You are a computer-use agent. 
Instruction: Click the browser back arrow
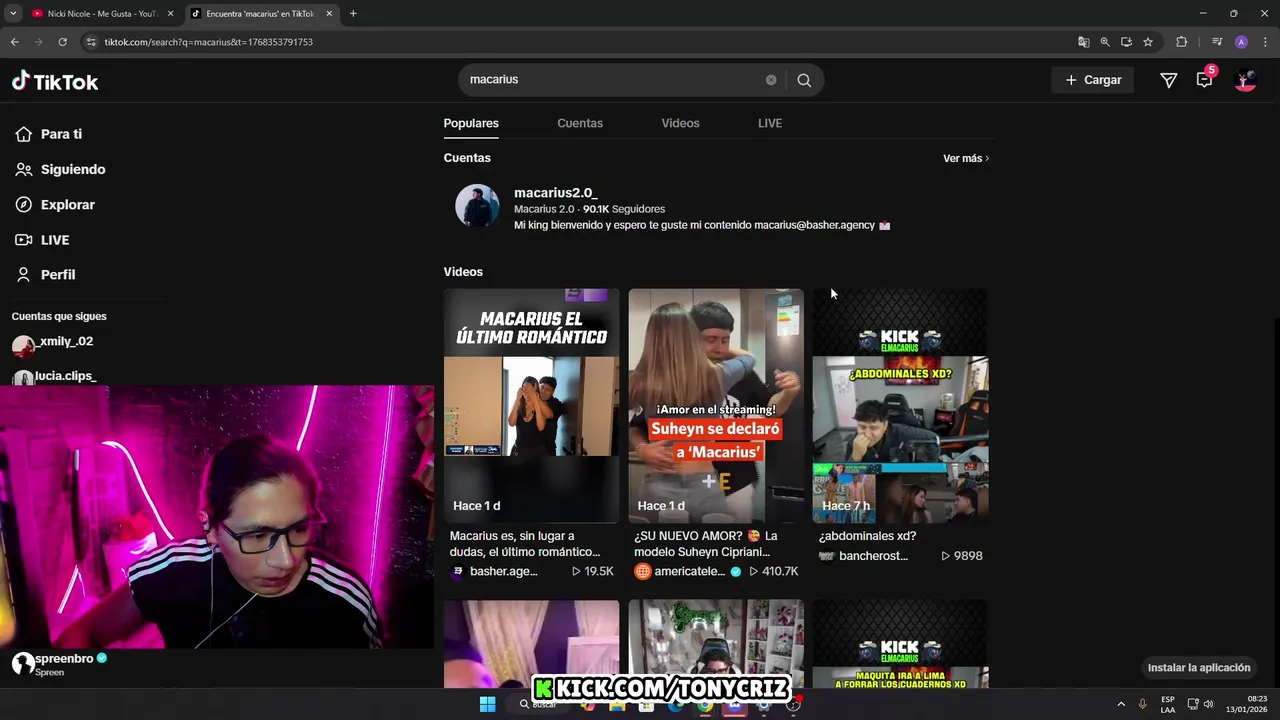tap(14, 42)
